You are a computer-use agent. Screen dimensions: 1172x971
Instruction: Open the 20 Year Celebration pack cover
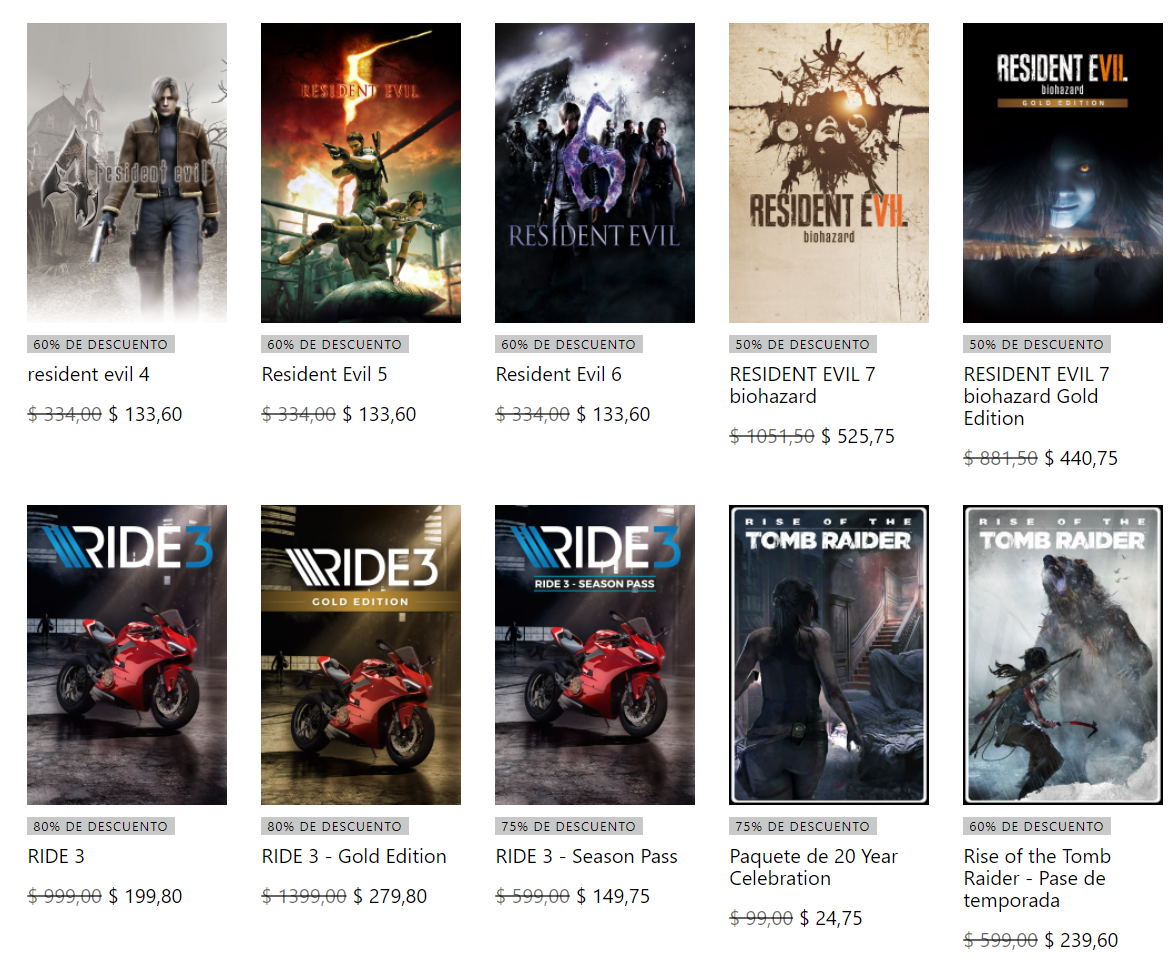coord(829,655)
